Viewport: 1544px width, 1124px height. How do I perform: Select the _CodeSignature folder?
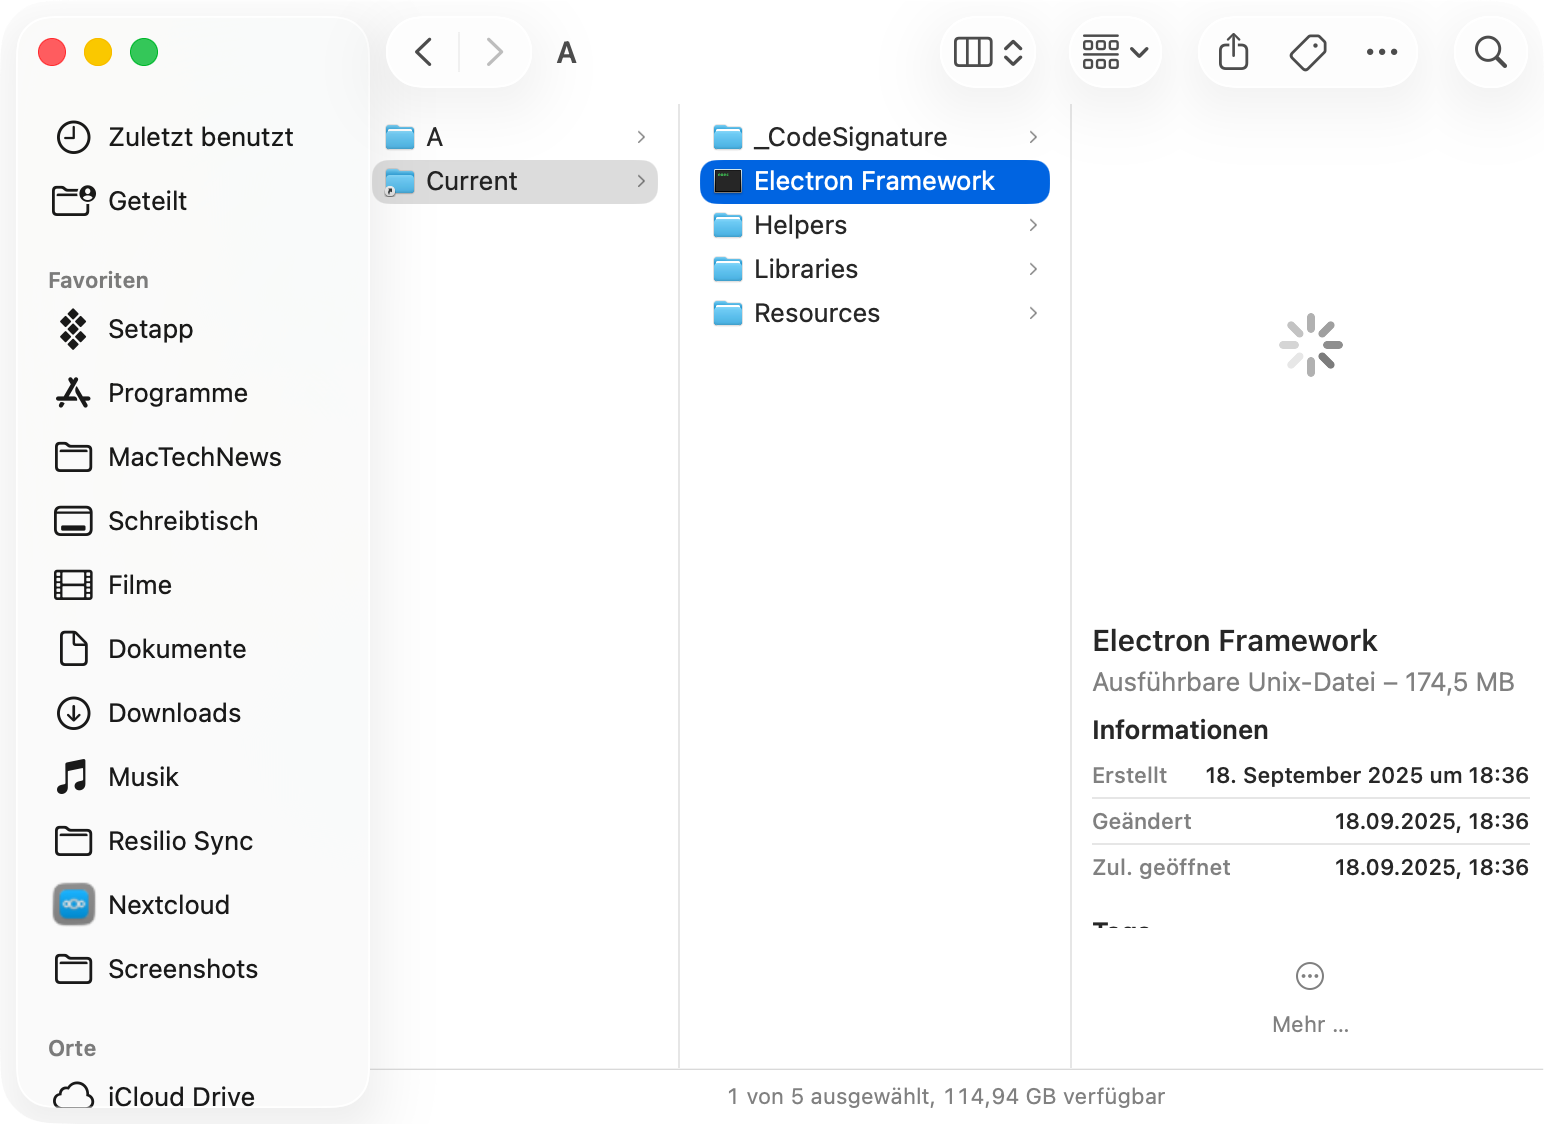(850, 137)
